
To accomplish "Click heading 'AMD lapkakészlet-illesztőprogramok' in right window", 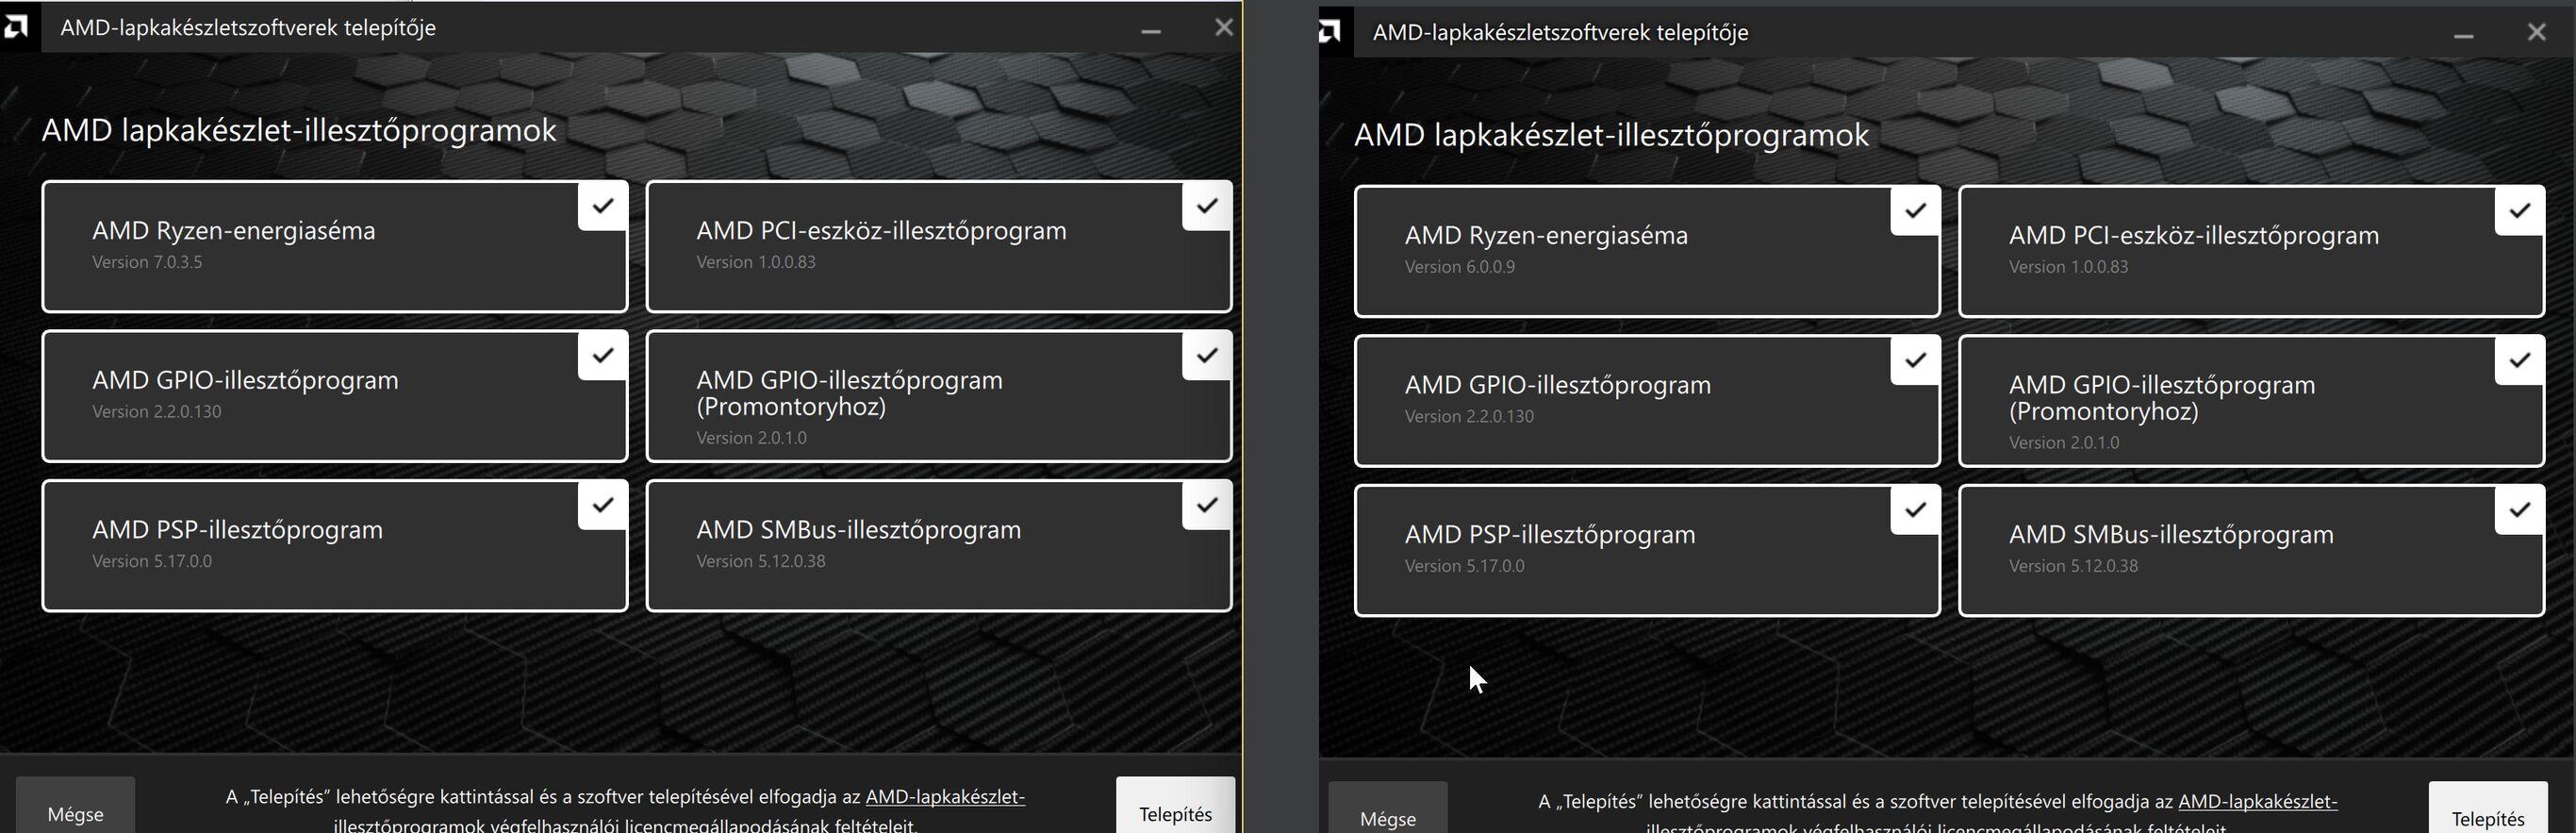I will pos(1611,135).
